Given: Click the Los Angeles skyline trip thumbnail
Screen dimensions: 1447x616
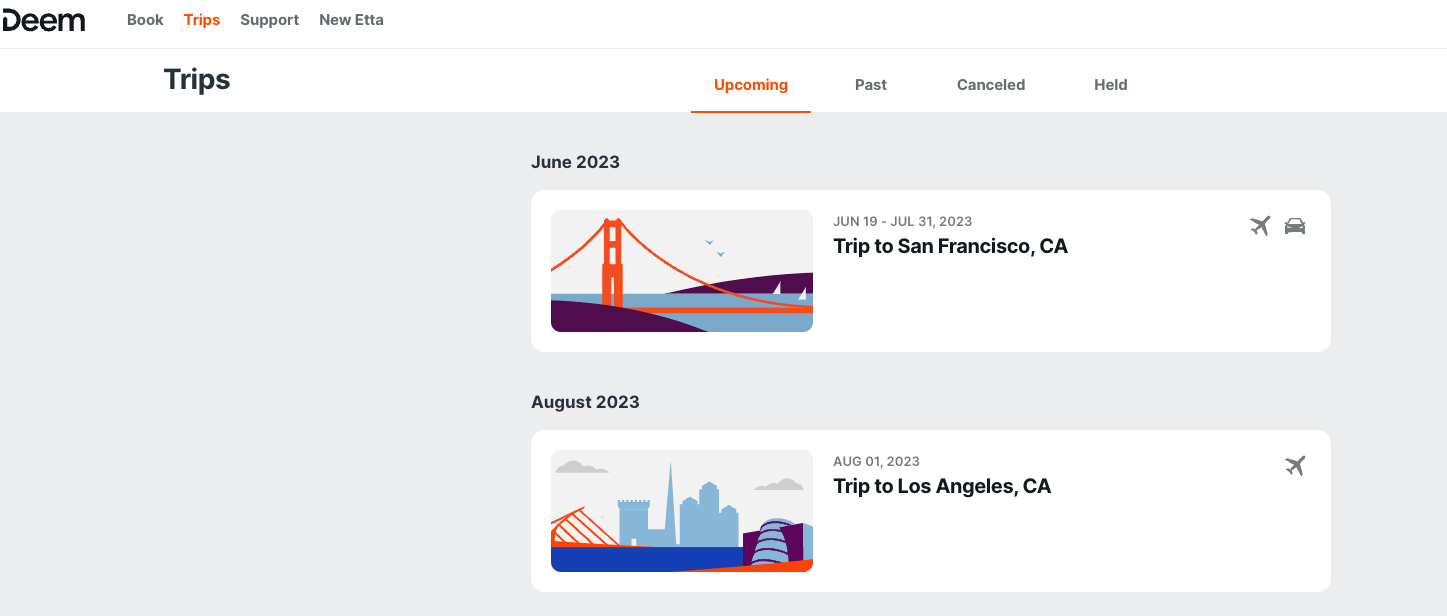Looking at the screenshot, I should coord(681,511).
